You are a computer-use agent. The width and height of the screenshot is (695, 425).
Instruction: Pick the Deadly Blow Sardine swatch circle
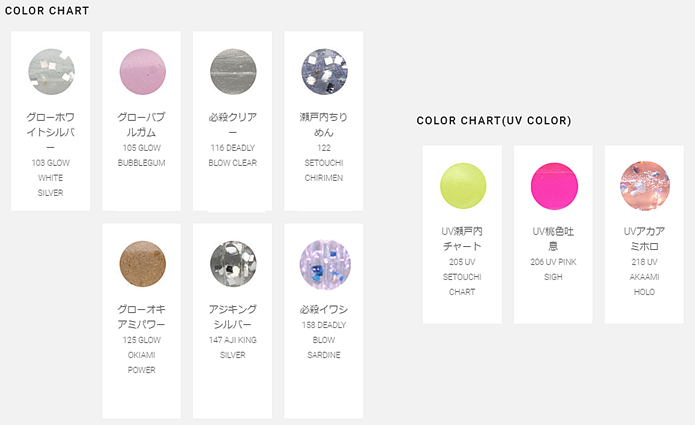click(x=323, y=263)
